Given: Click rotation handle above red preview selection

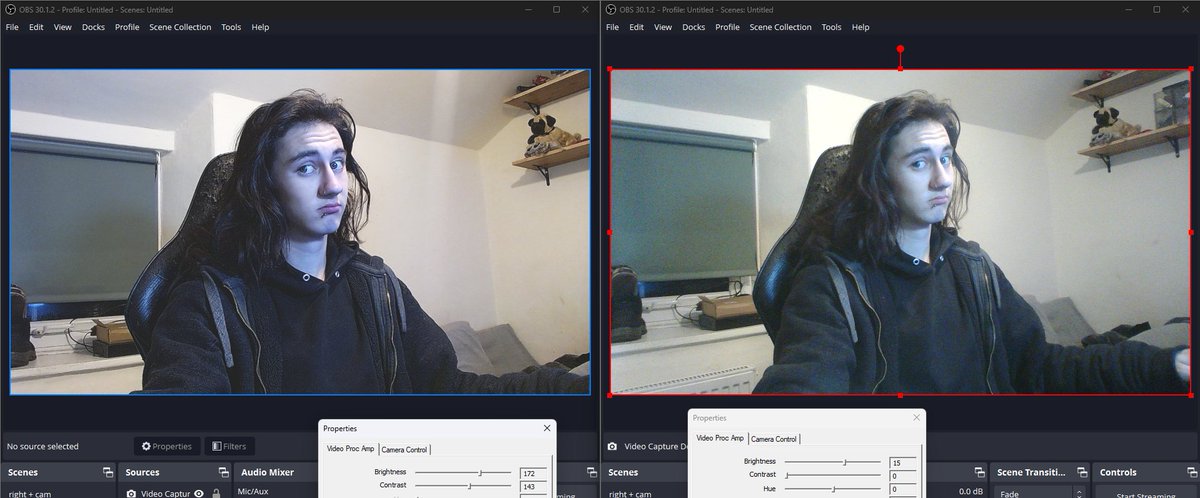Looking at the screenshot, I should 900,48.
